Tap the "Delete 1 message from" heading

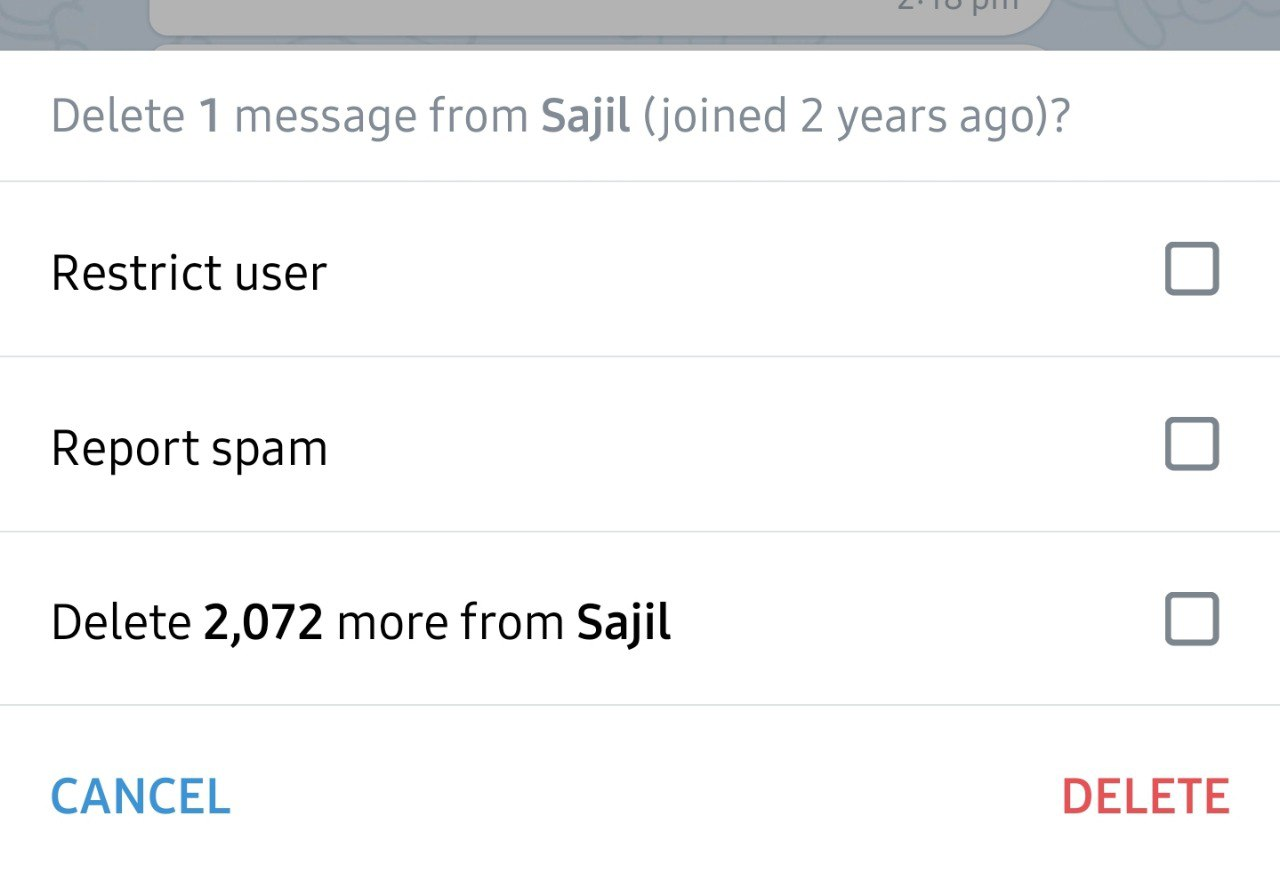(290, 117)
